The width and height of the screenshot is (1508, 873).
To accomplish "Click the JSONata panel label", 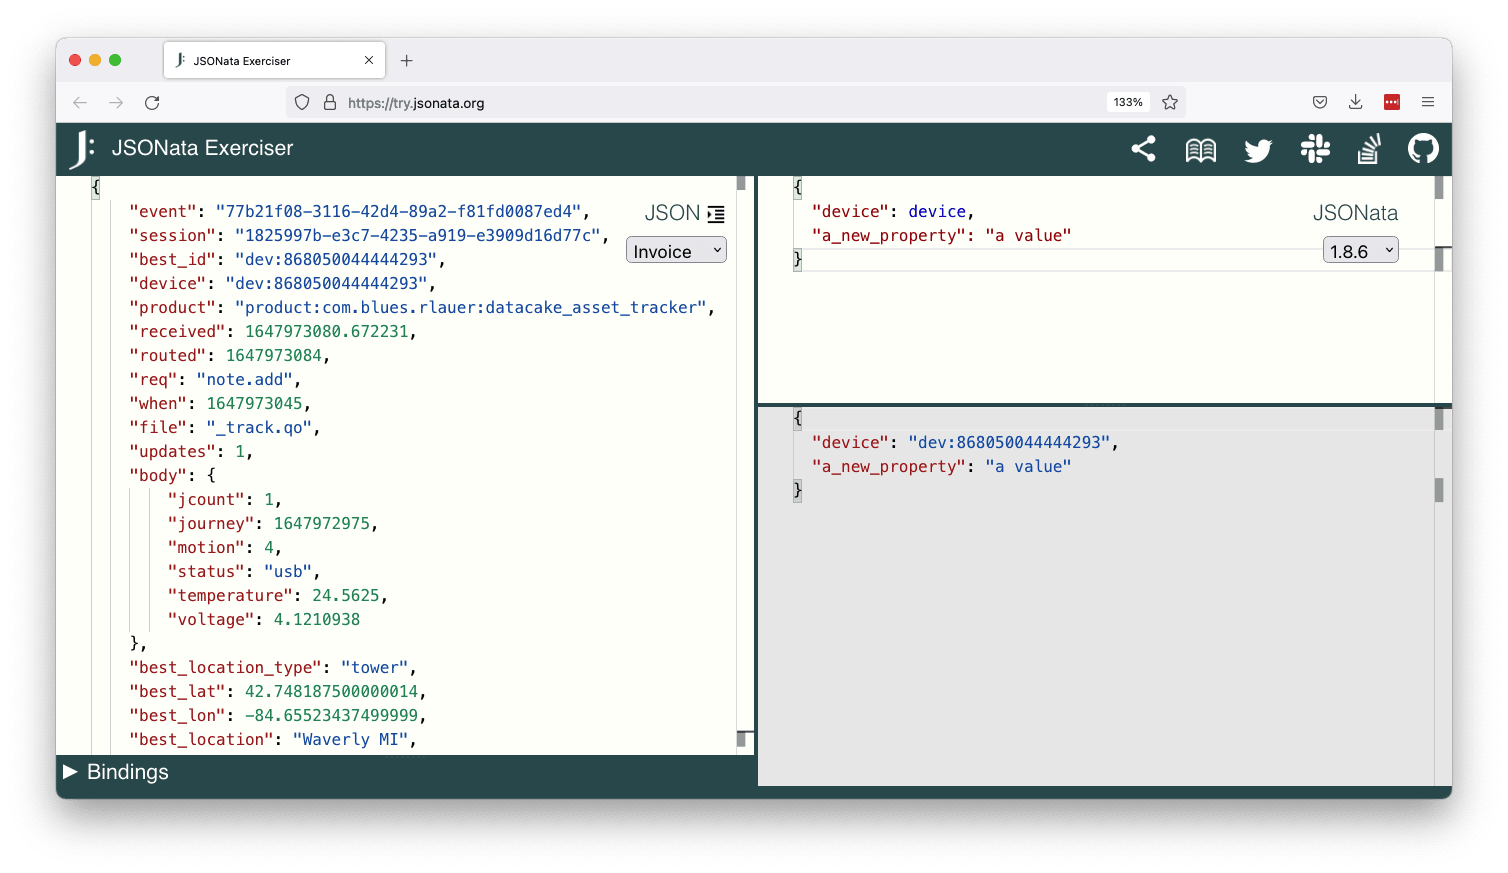I will pyautogui.click(x=1355, y=213).
